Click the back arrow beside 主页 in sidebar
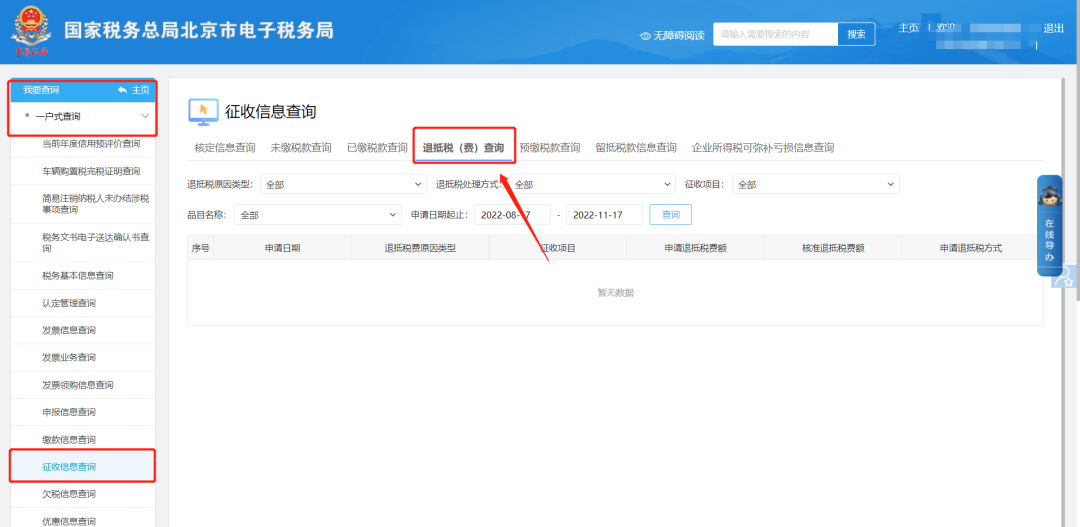This screenshot has height=527, width=1080. click(123, 90)
